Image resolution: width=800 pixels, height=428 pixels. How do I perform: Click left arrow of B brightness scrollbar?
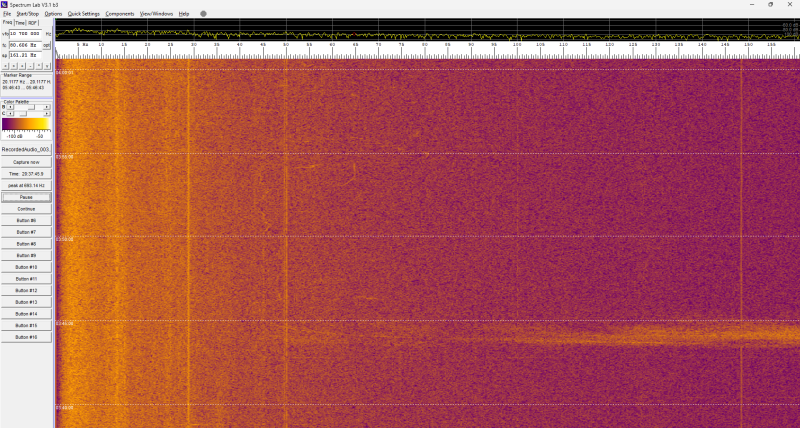pos(10,107)
